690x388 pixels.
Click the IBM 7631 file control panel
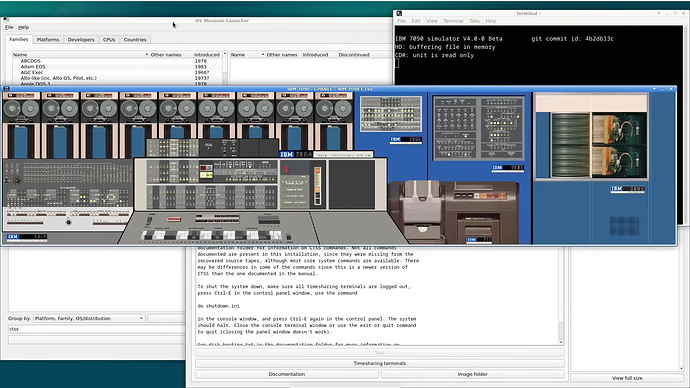click(x=479, y=128)
